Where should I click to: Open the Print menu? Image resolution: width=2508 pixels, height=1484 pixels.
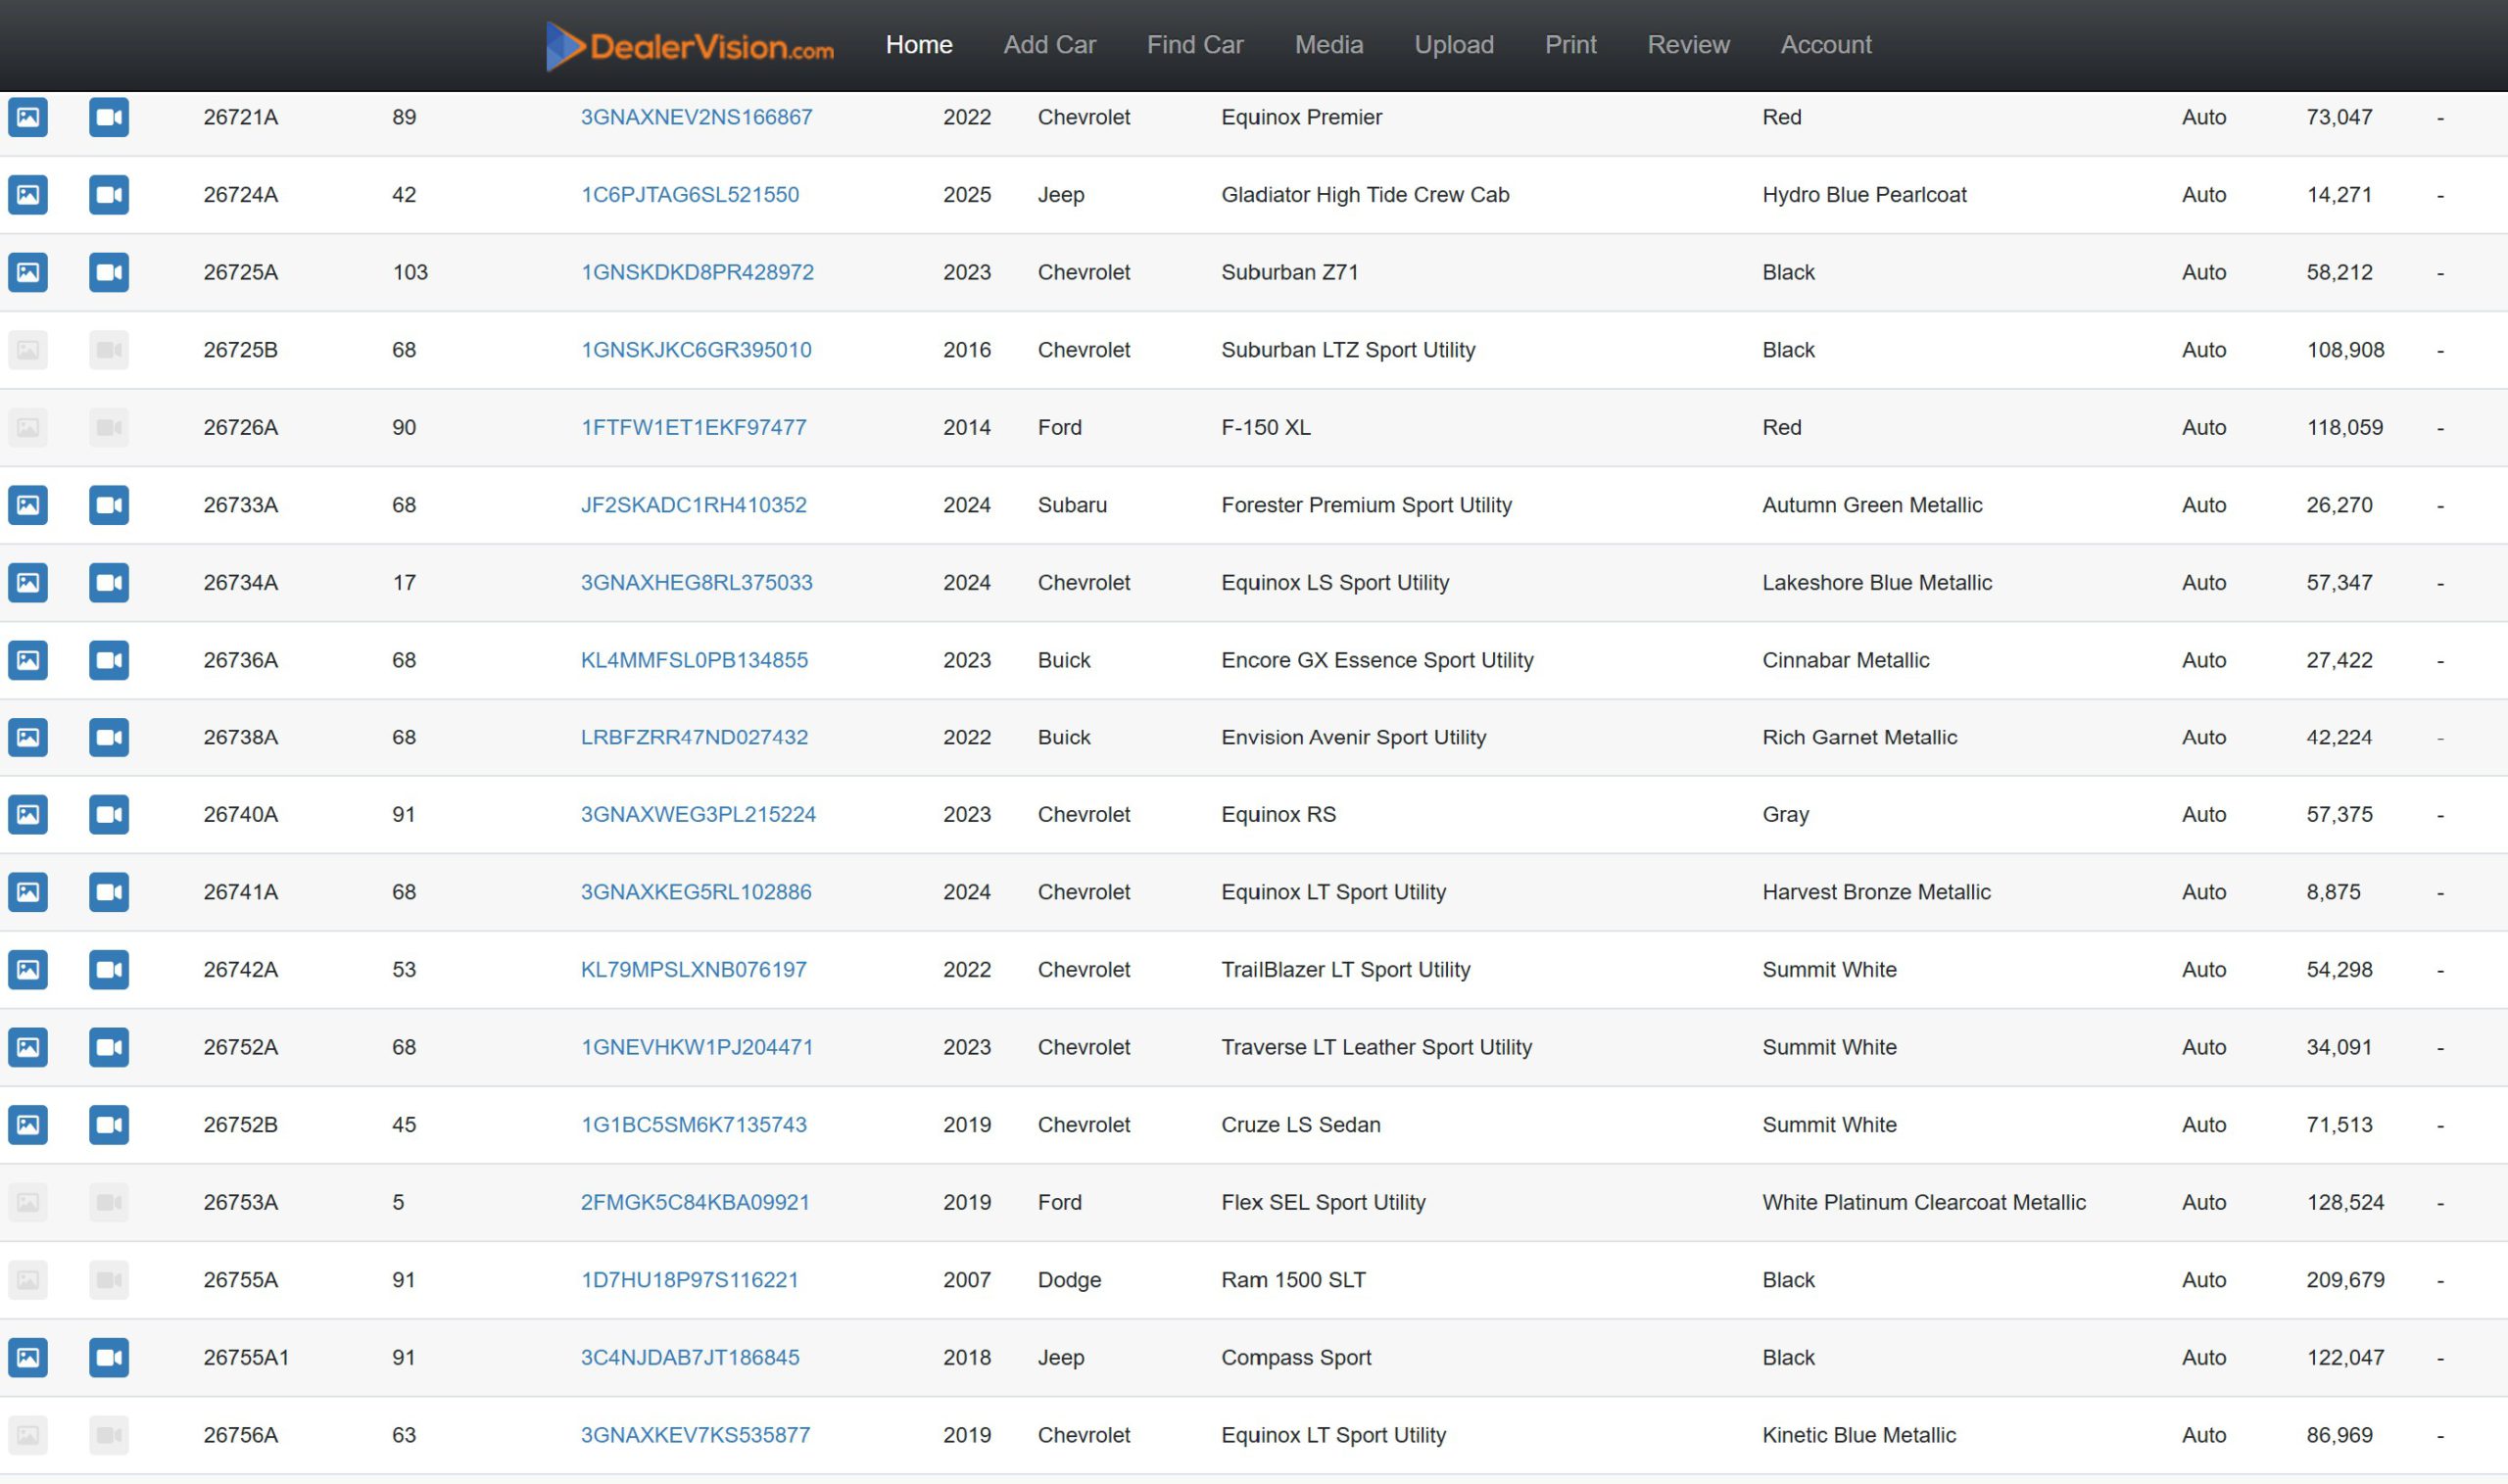click(x=1571, y=45)
